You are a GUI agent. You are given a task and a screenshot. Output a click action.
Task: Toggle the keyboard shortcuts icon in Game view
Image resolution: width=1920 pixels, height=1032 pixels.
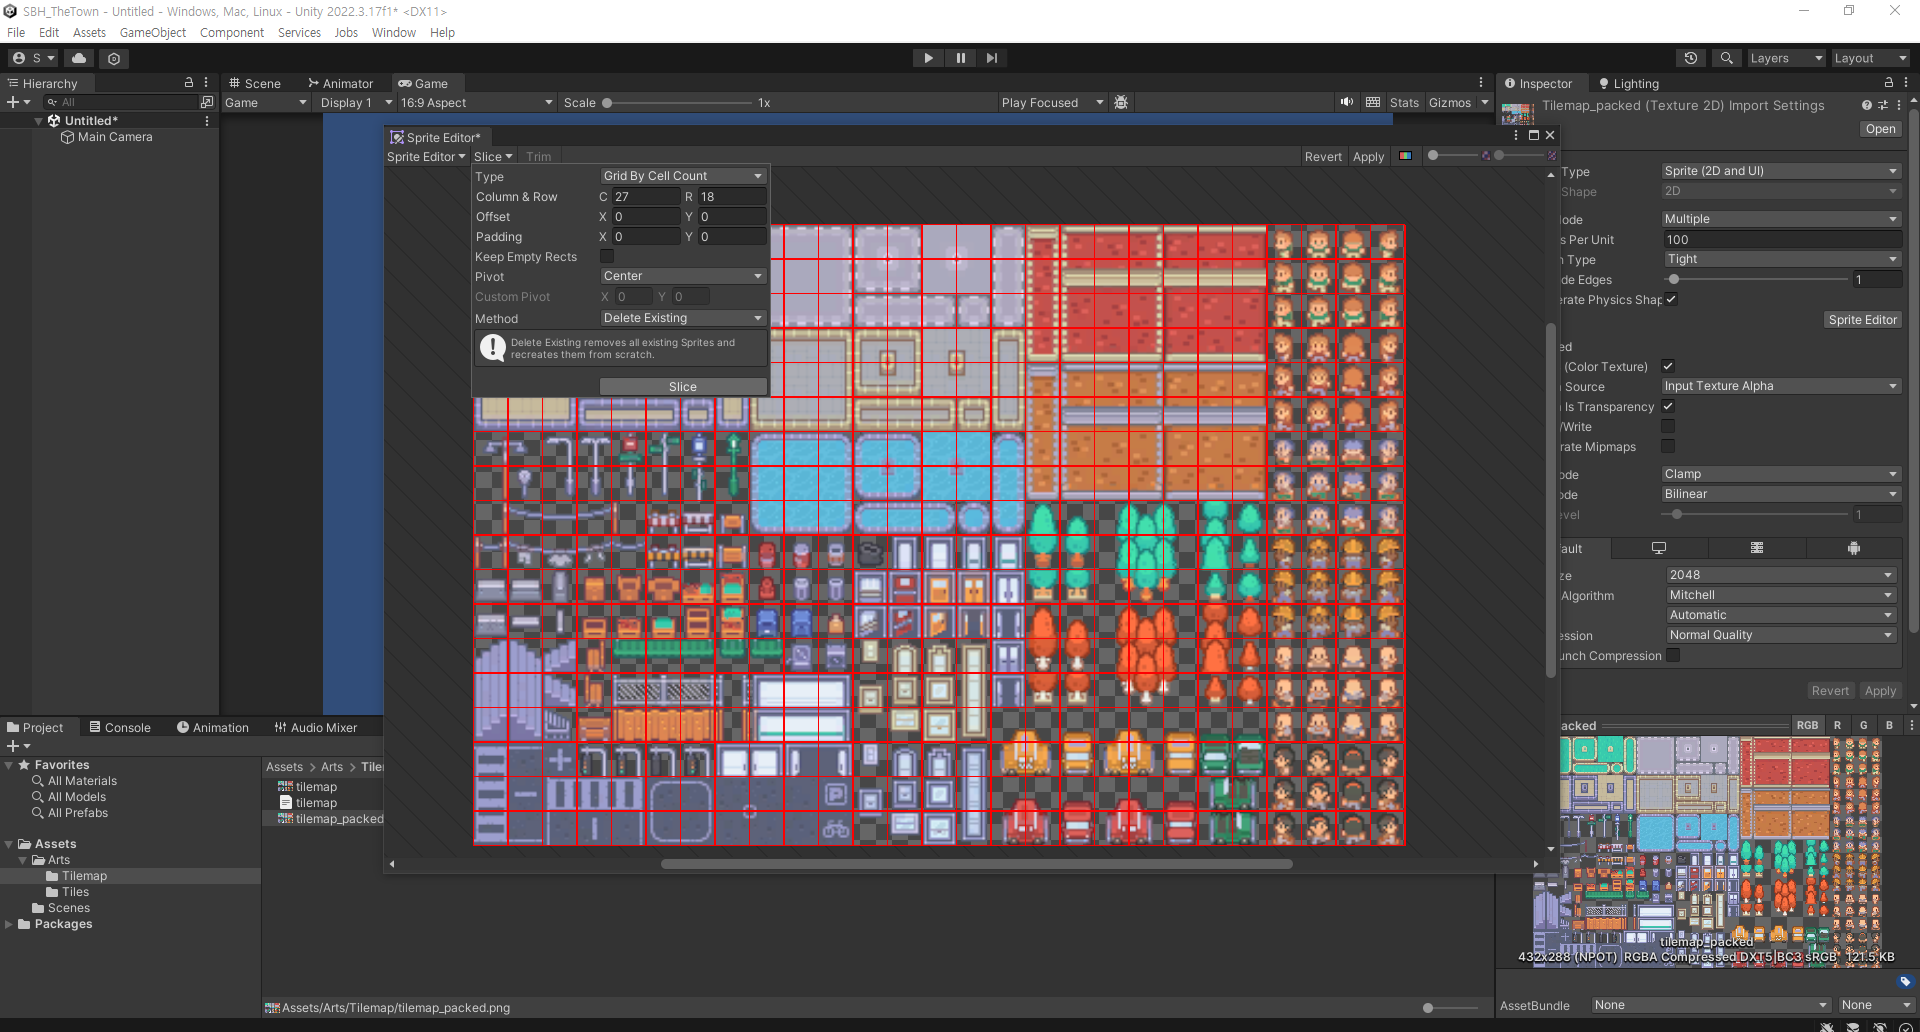tap(1373, 102)
